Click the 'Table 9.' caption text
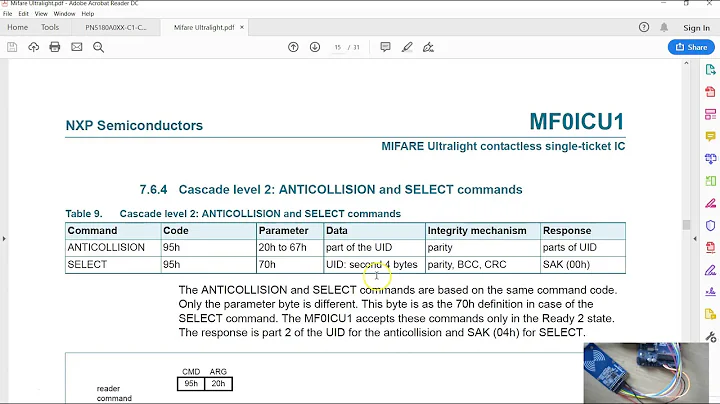 coord(84,213)
